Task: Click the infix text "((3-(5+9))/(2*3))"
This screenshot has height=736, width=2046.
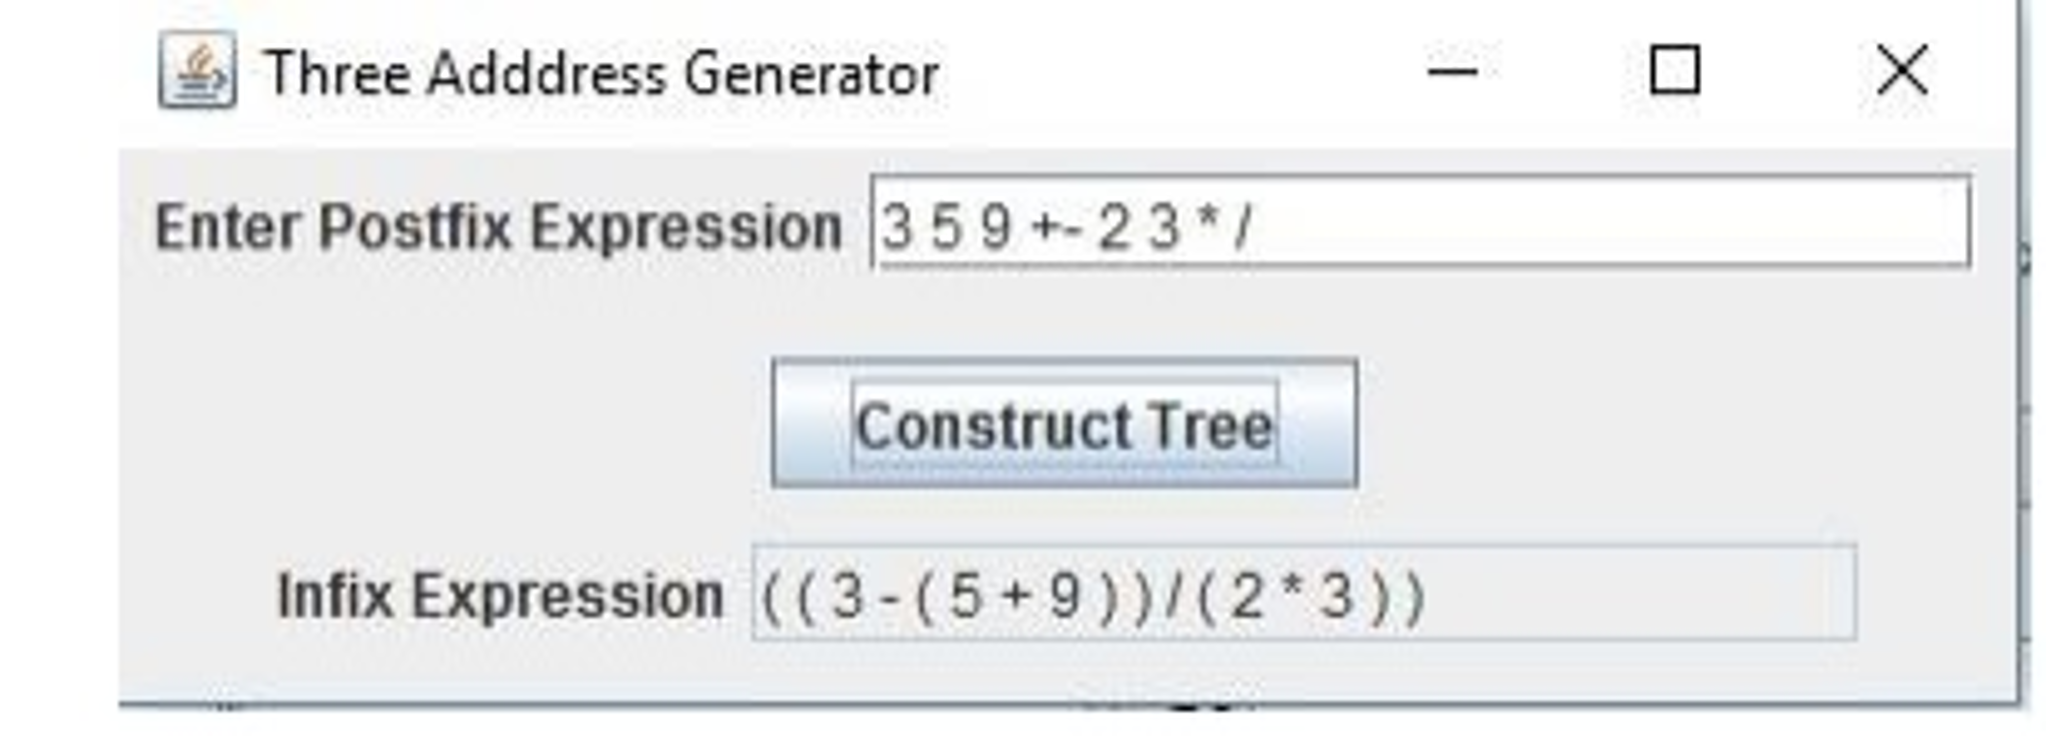Action: (1092, 597)
